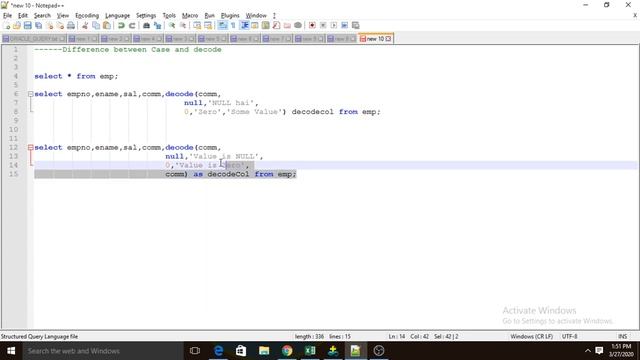Open the View menu
The width and height of the screenshot is (640, 360).
(x=62, y=16)
